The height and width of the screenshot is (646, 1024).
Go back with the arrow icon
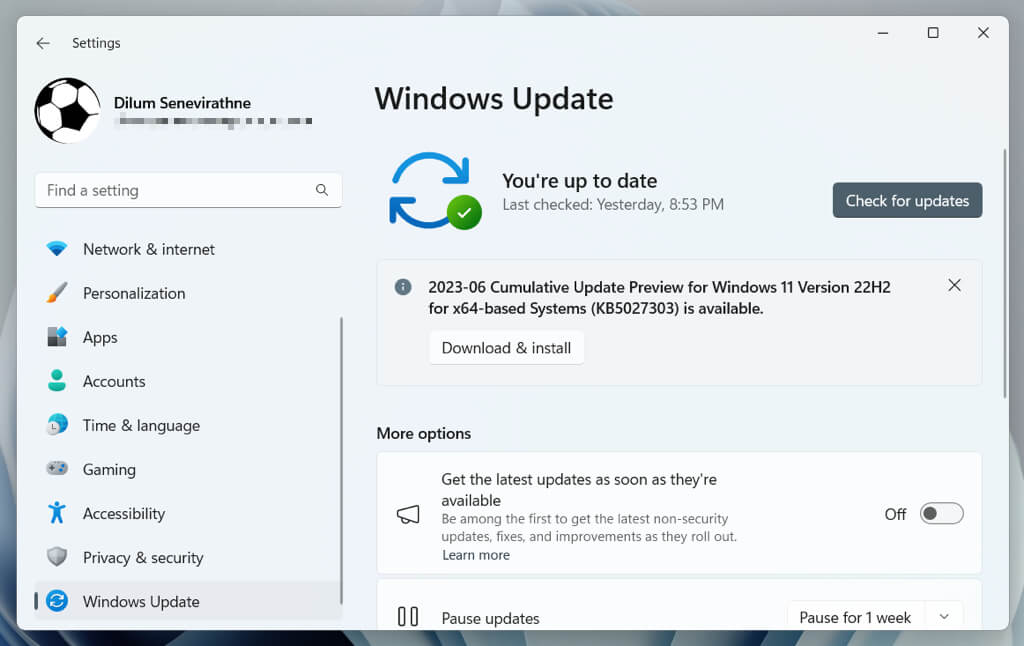pos(43,43)
